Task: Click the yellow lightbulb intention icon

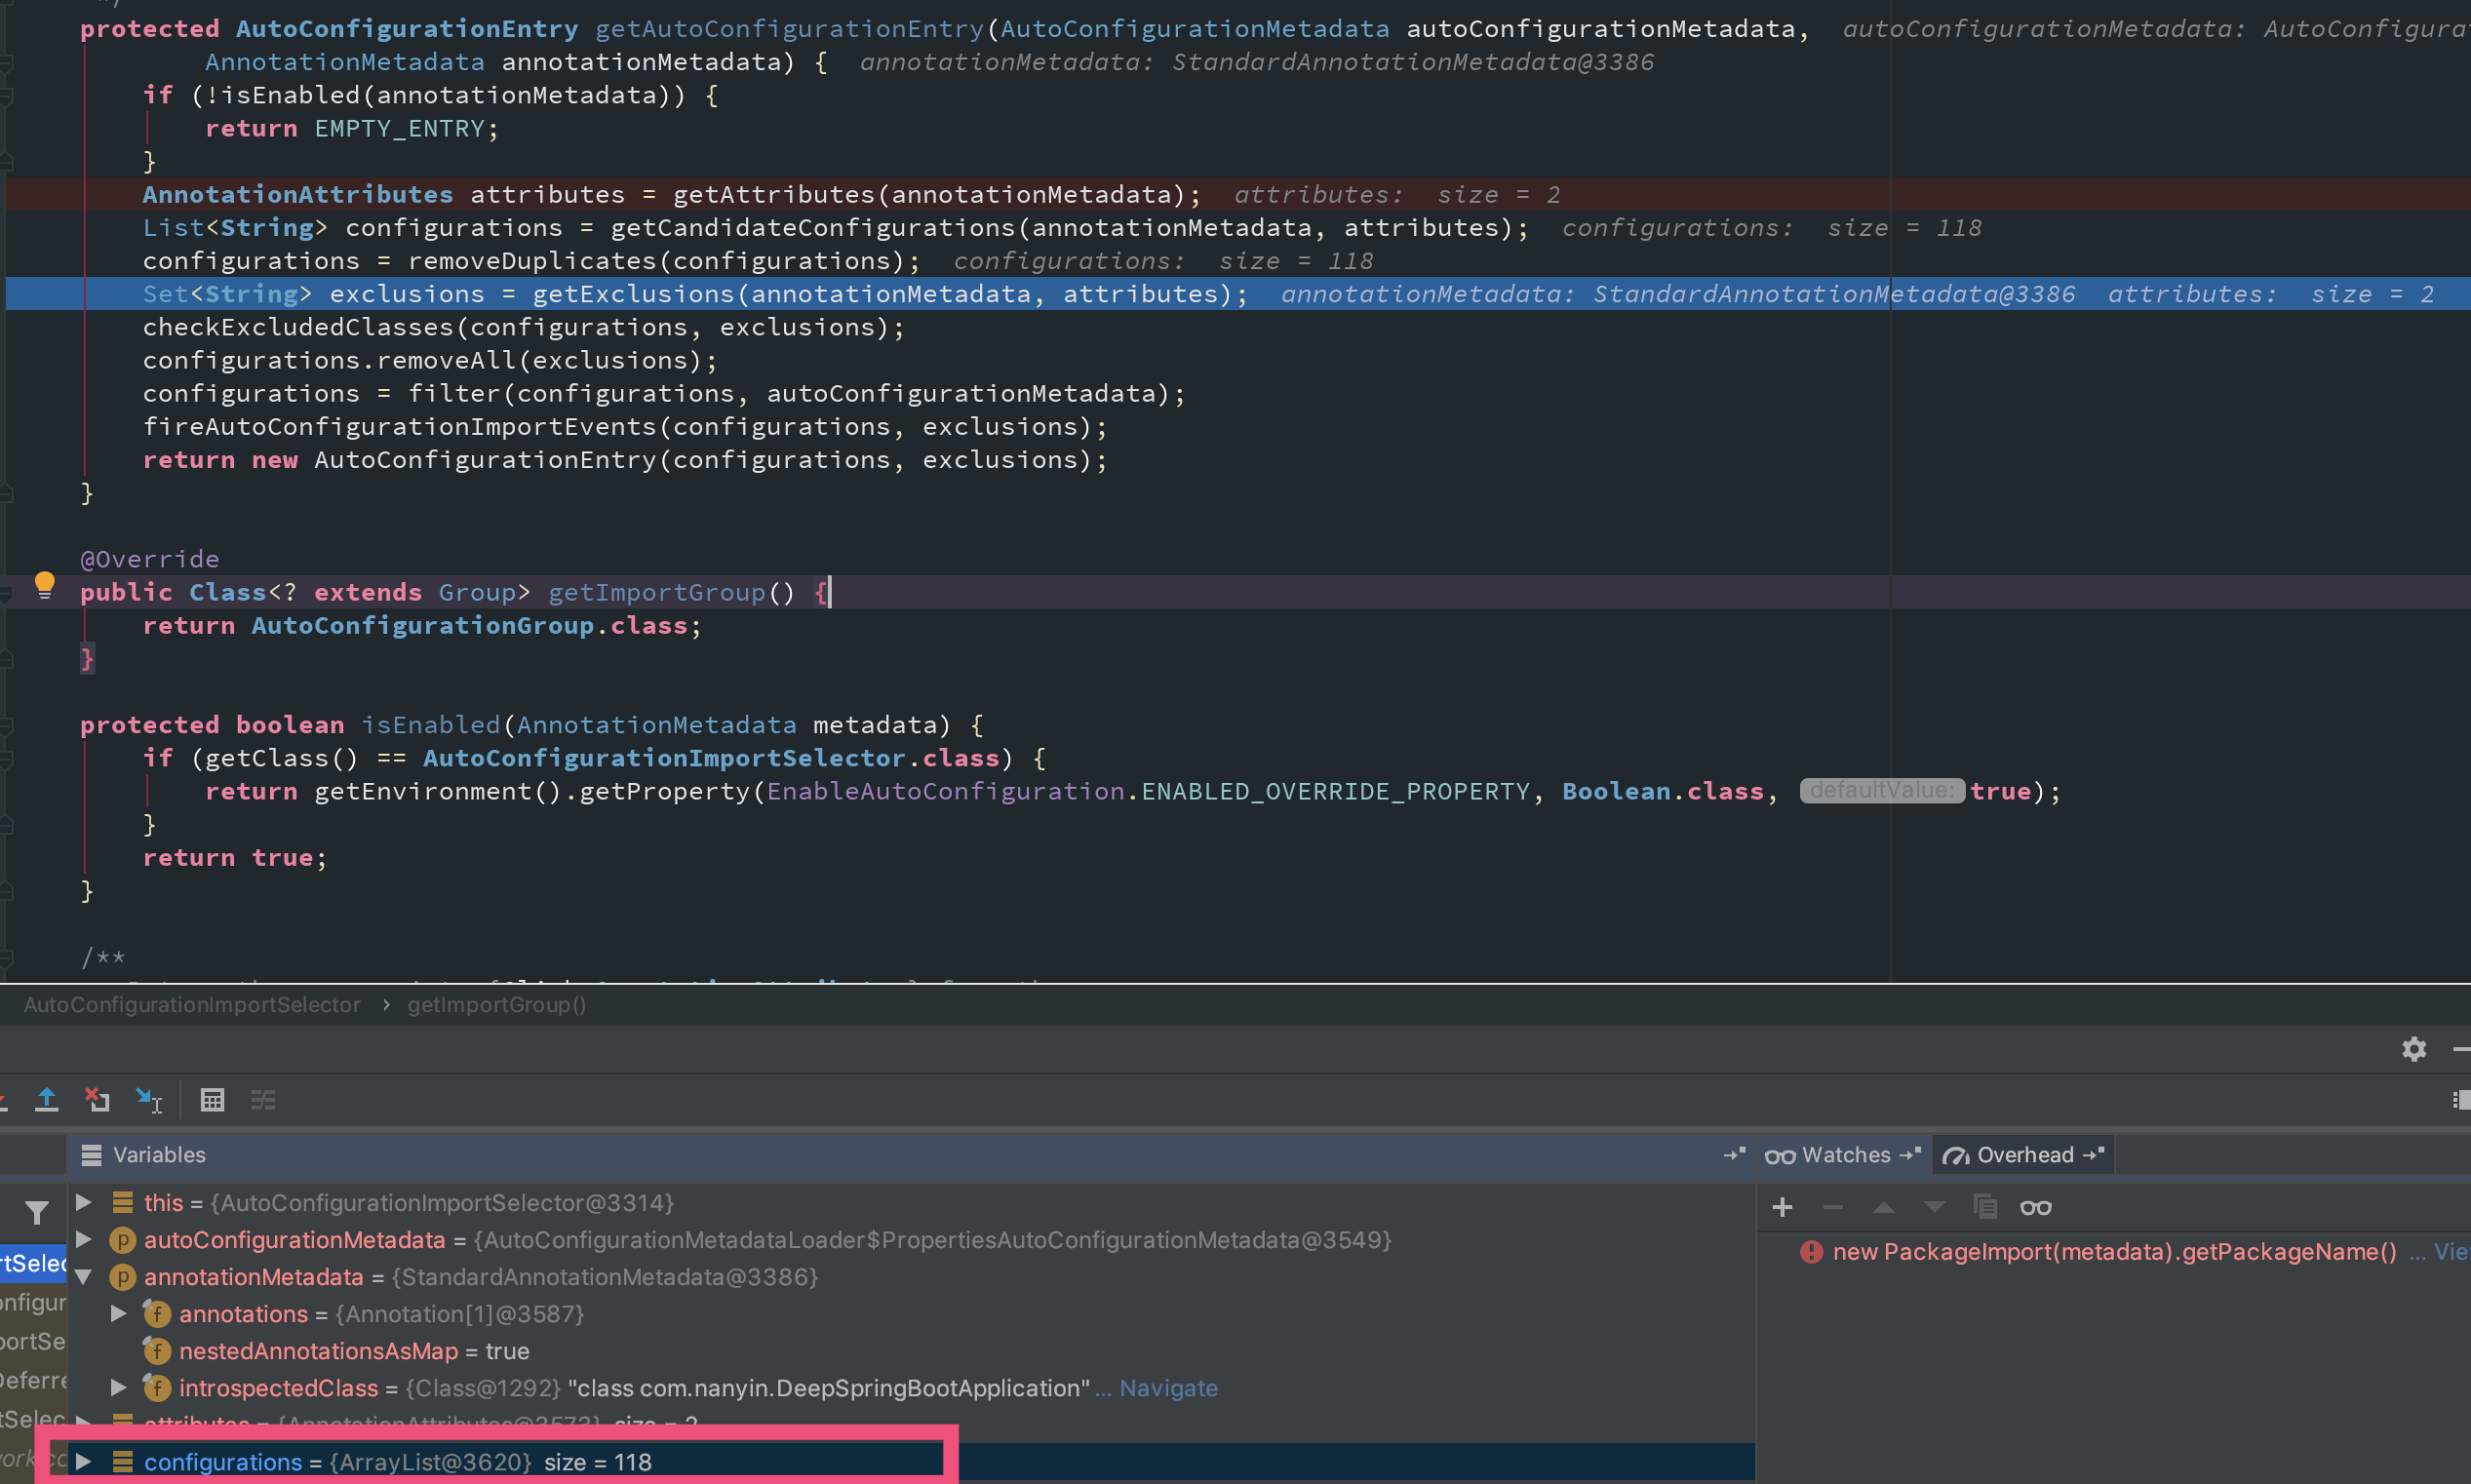Action: (x=44, y=584)
